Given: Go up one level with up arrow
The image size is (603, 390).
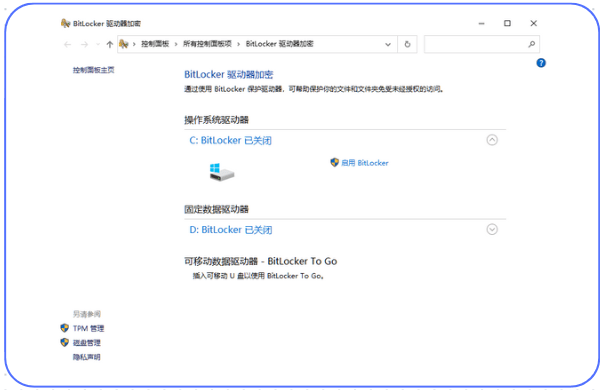Looking at the screenshot, I should (110, 45).
